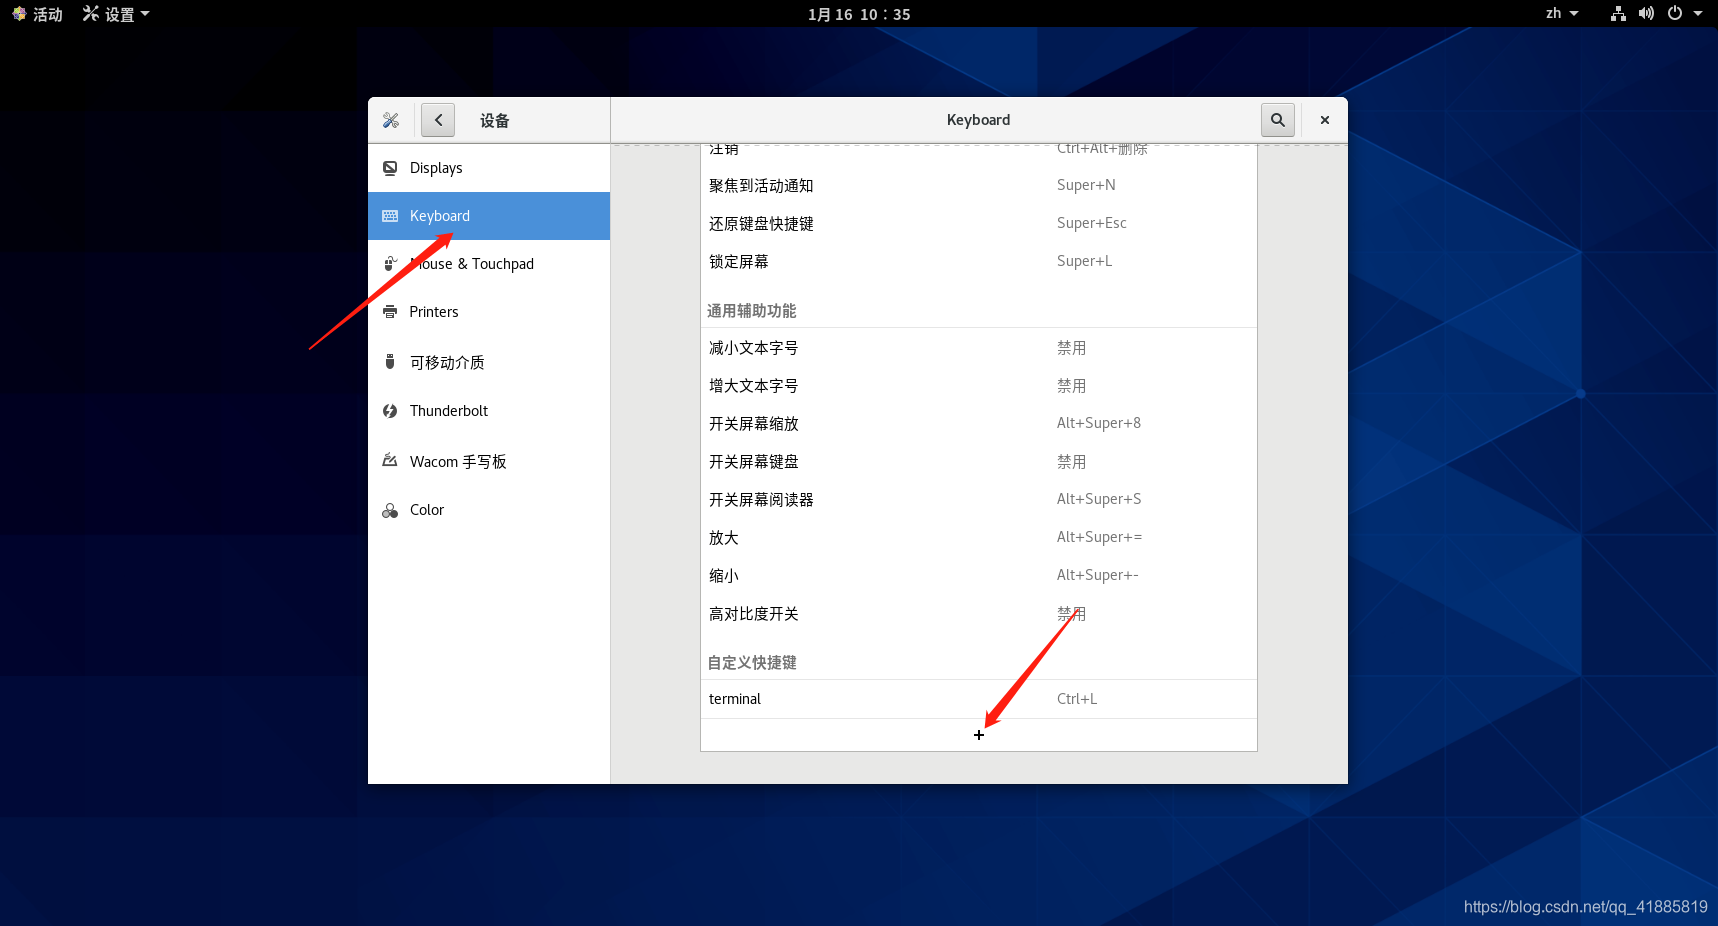Click the volume icon in top bar

click(x=1646, y=13)
